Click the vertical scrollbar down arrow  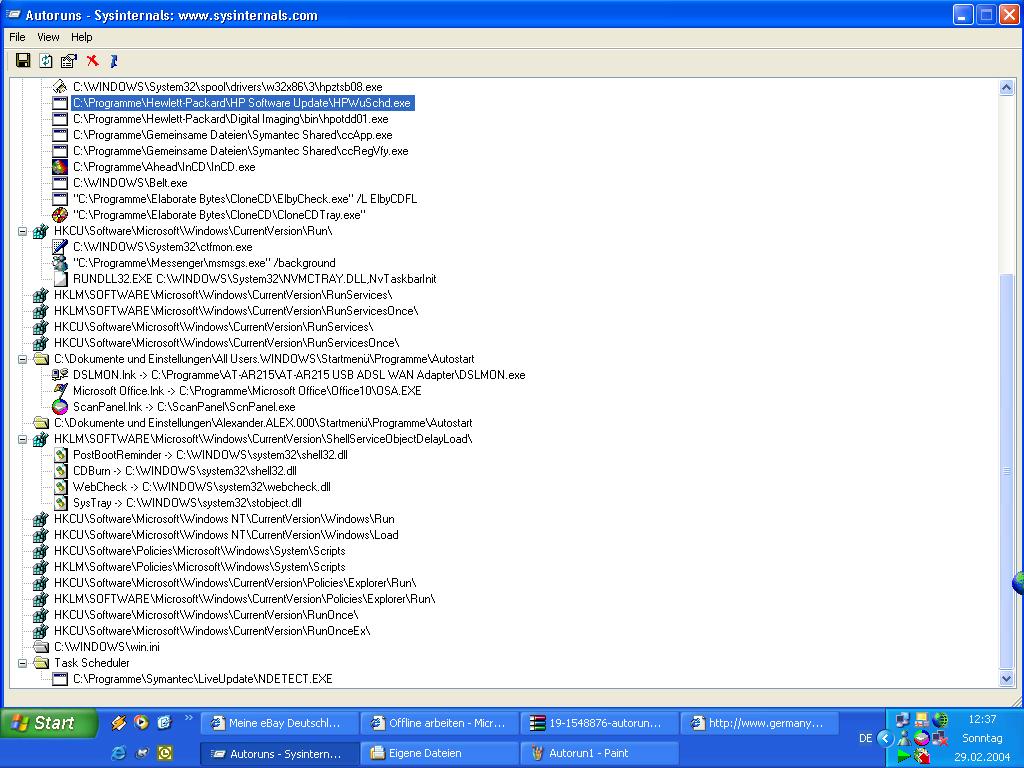coord(1007,679)
